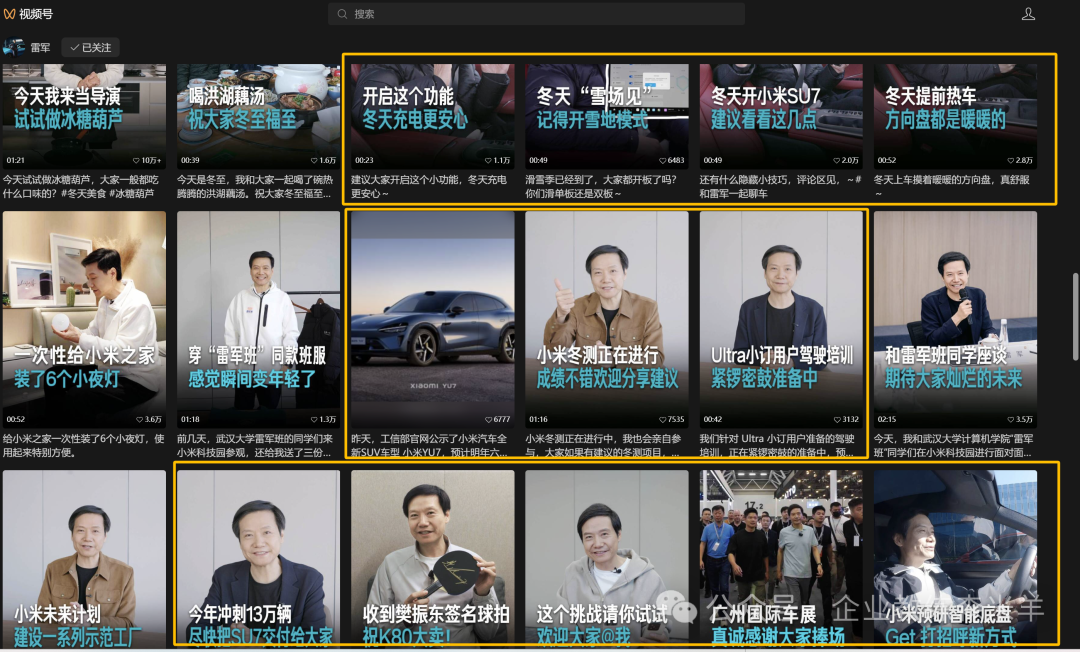The width and height of the screenshot is (1080, 652).
Task: Click Lei Jun's account avatar
Action: click(x=14, y=47)
